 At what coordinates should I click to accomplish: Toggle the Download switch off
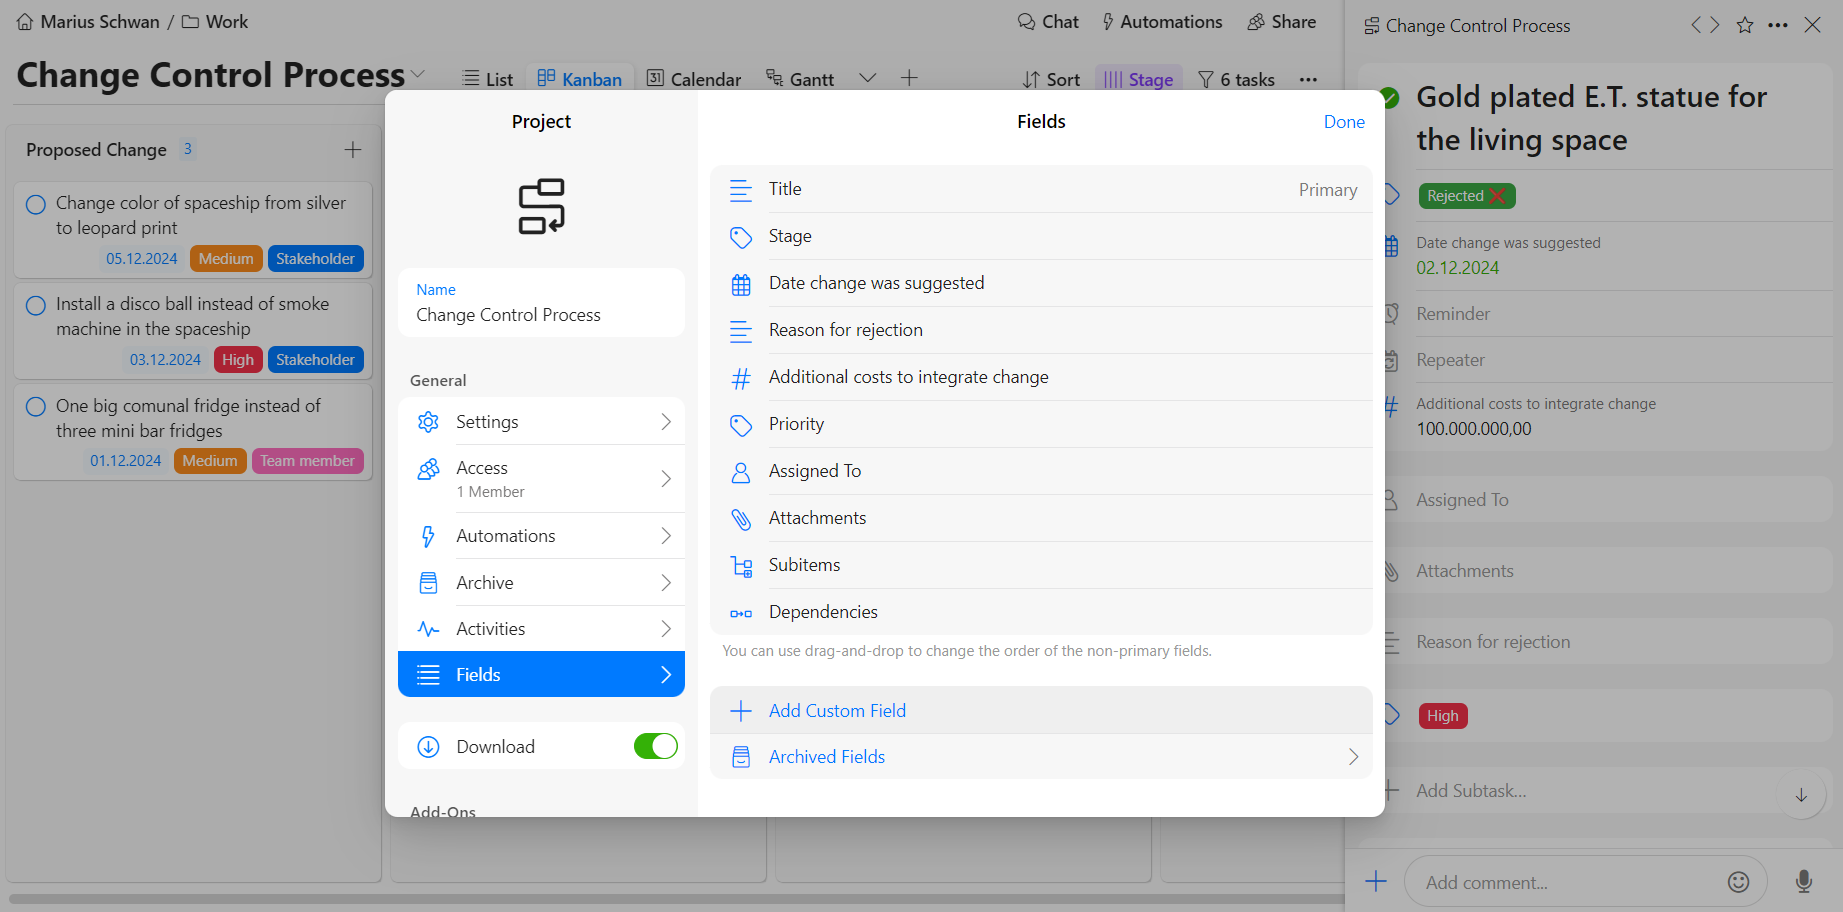(655, 746)
